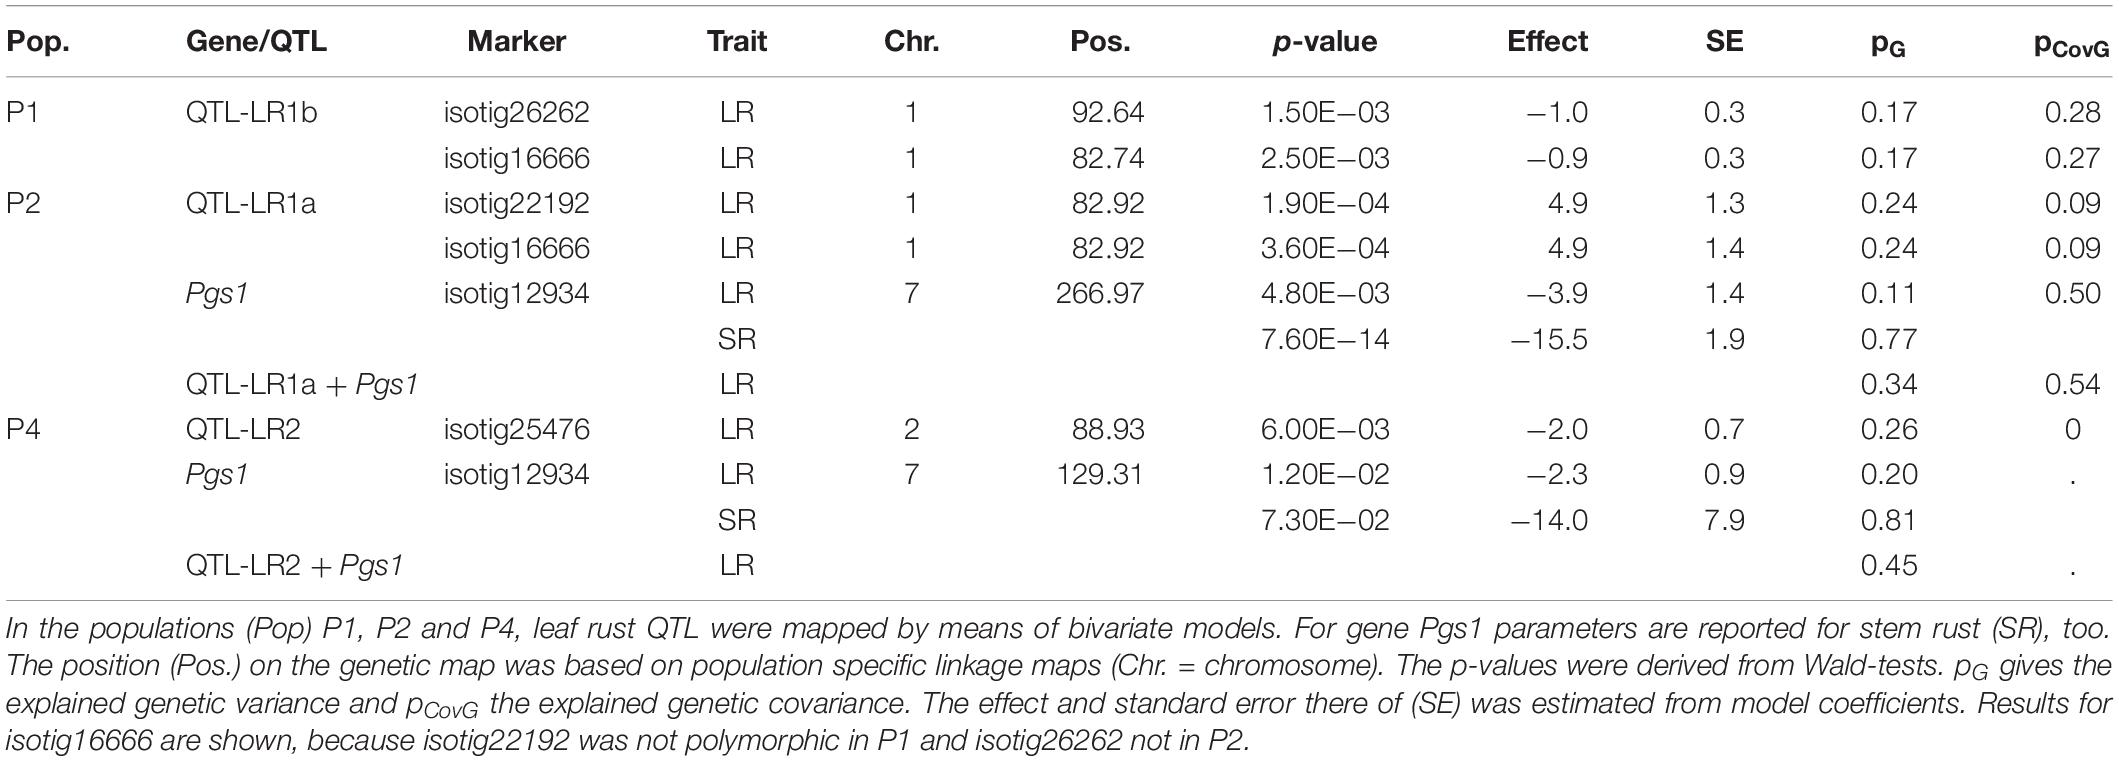Click the p-value column header
Screen dimensions: 2119x761
tap(1324, 41)
